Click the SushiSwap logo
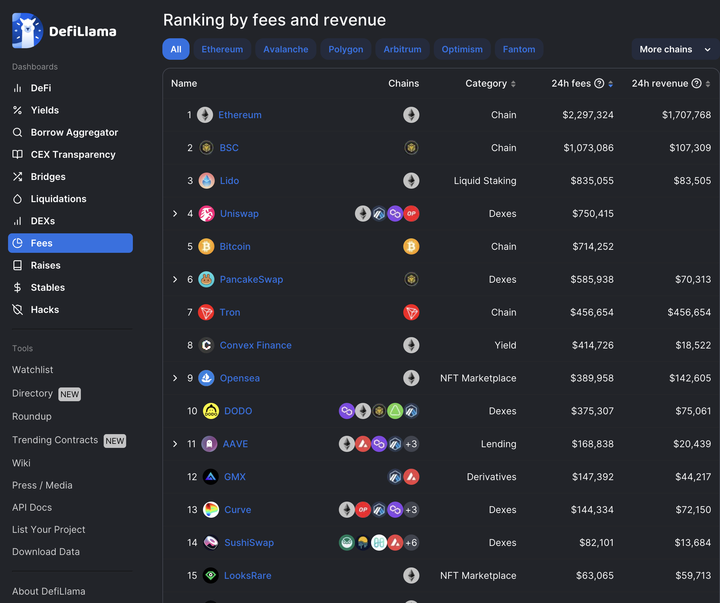Viewport: 720px width, 603px height. [x=211, y=543]
